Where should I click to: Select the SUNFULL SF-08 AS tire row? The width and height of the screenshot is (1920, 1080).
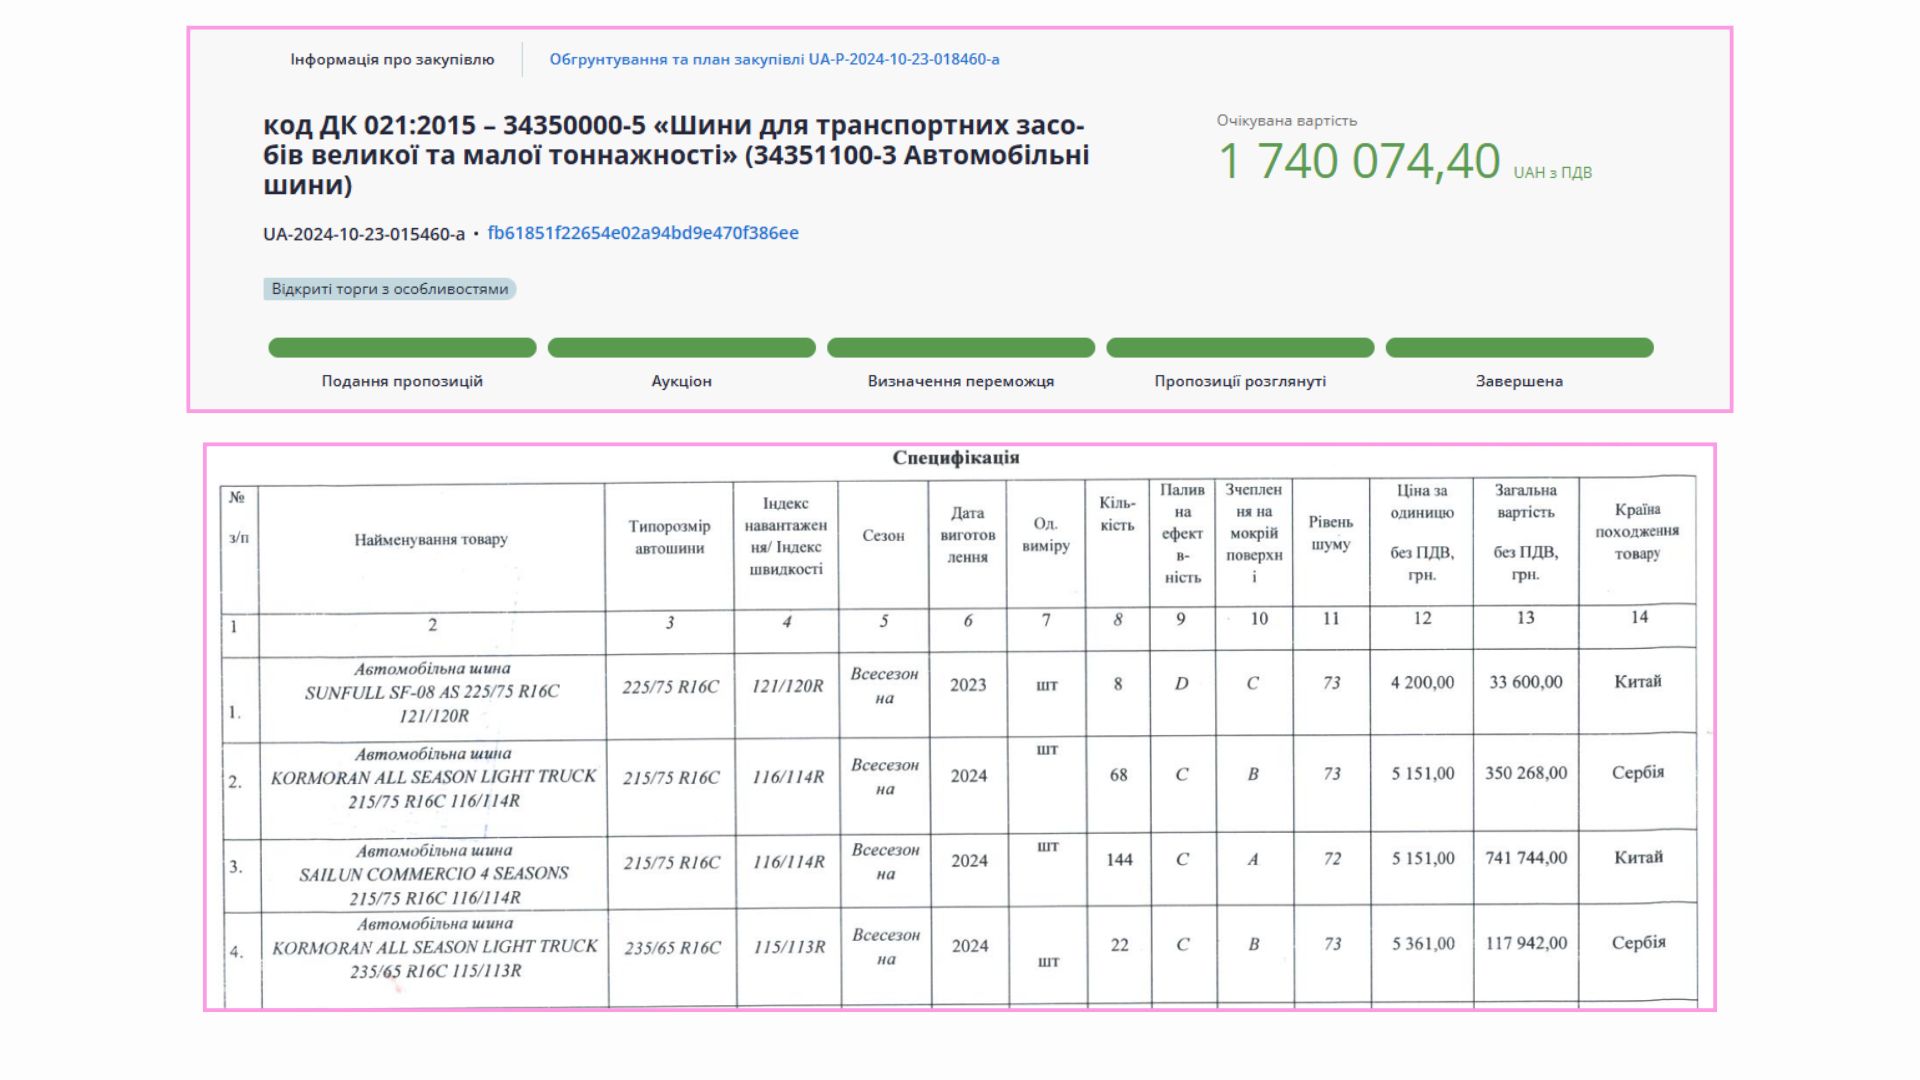tap(432, 692)
